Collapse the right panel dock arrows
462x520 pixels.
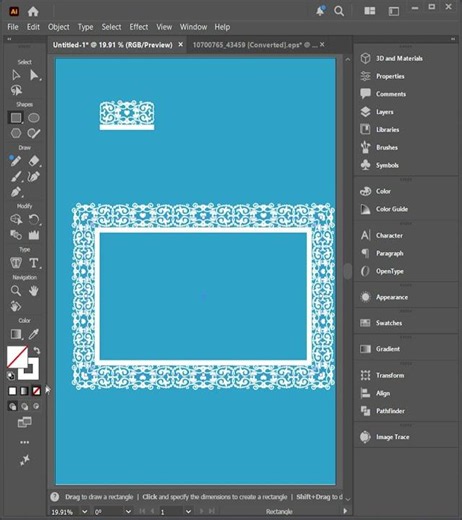453,39
